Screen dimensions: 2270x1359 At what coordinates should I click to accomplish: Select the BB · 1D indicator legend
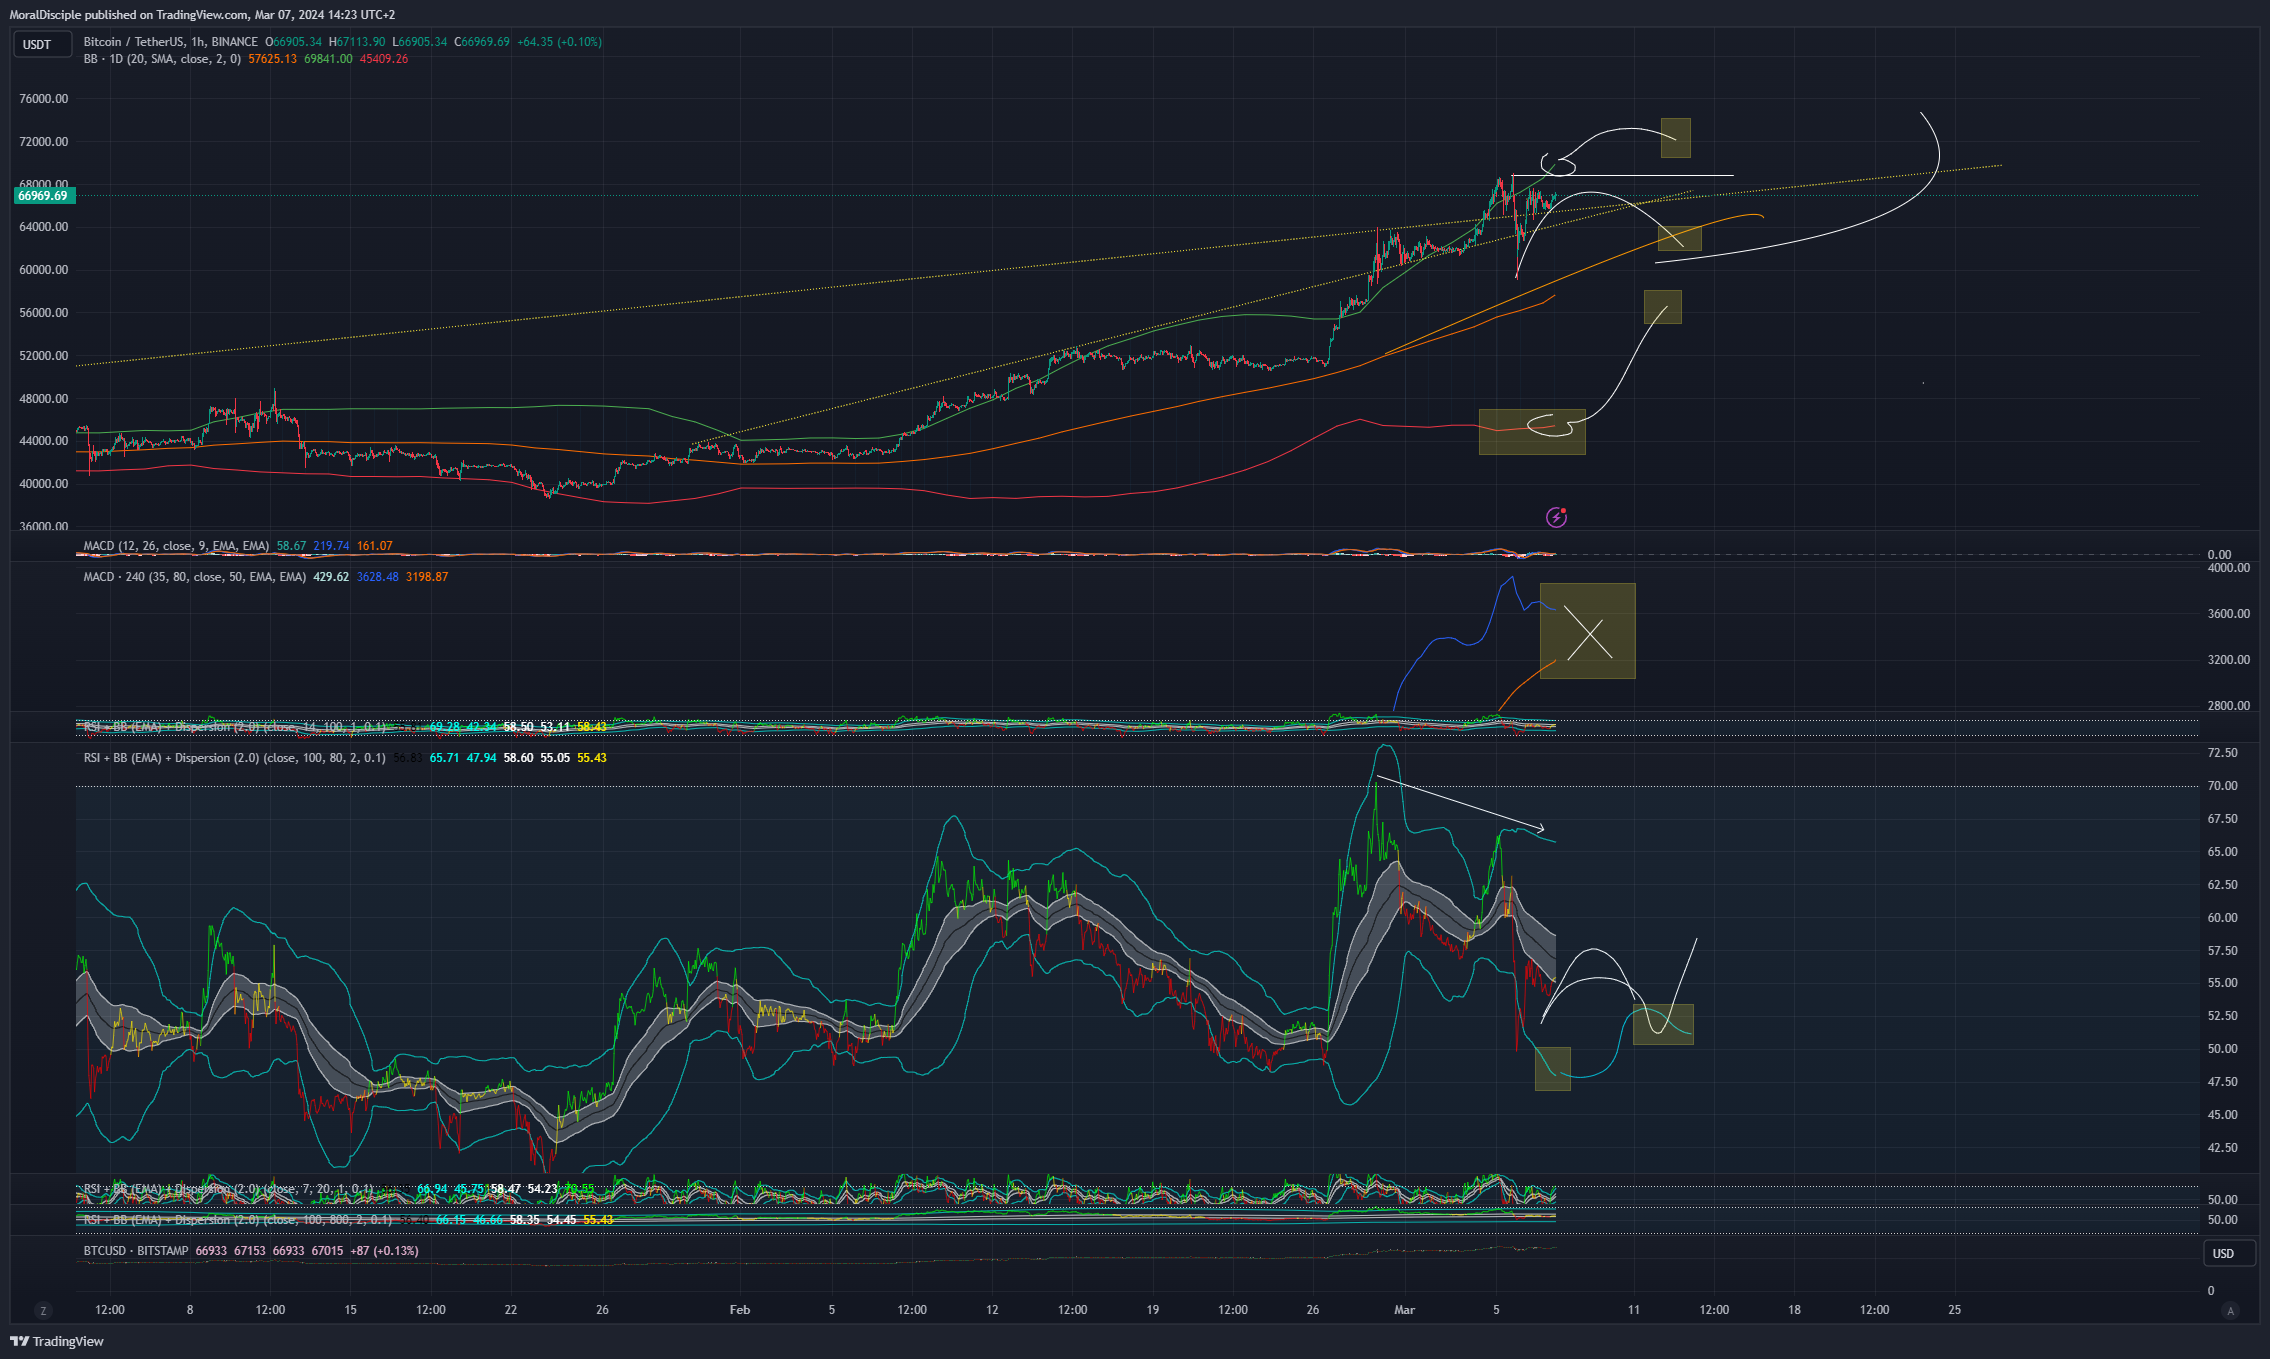[x=162, y=59]
